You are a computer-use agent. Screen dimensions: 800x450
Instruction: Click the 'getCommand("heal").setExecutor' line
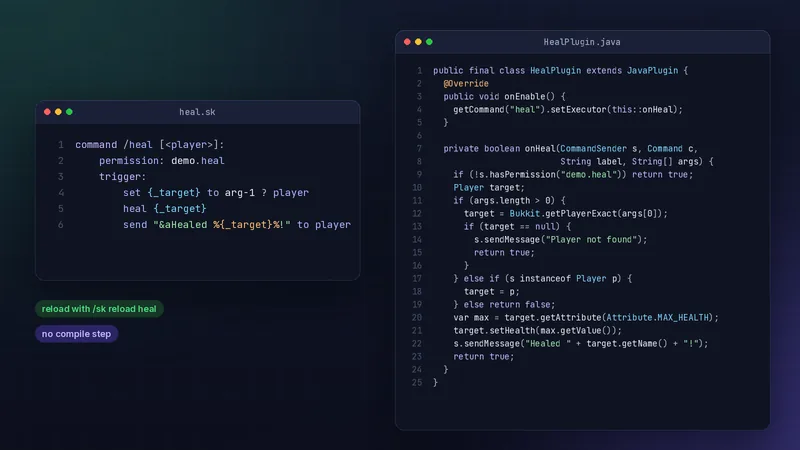pyautogui.click(x=568, y=110)
